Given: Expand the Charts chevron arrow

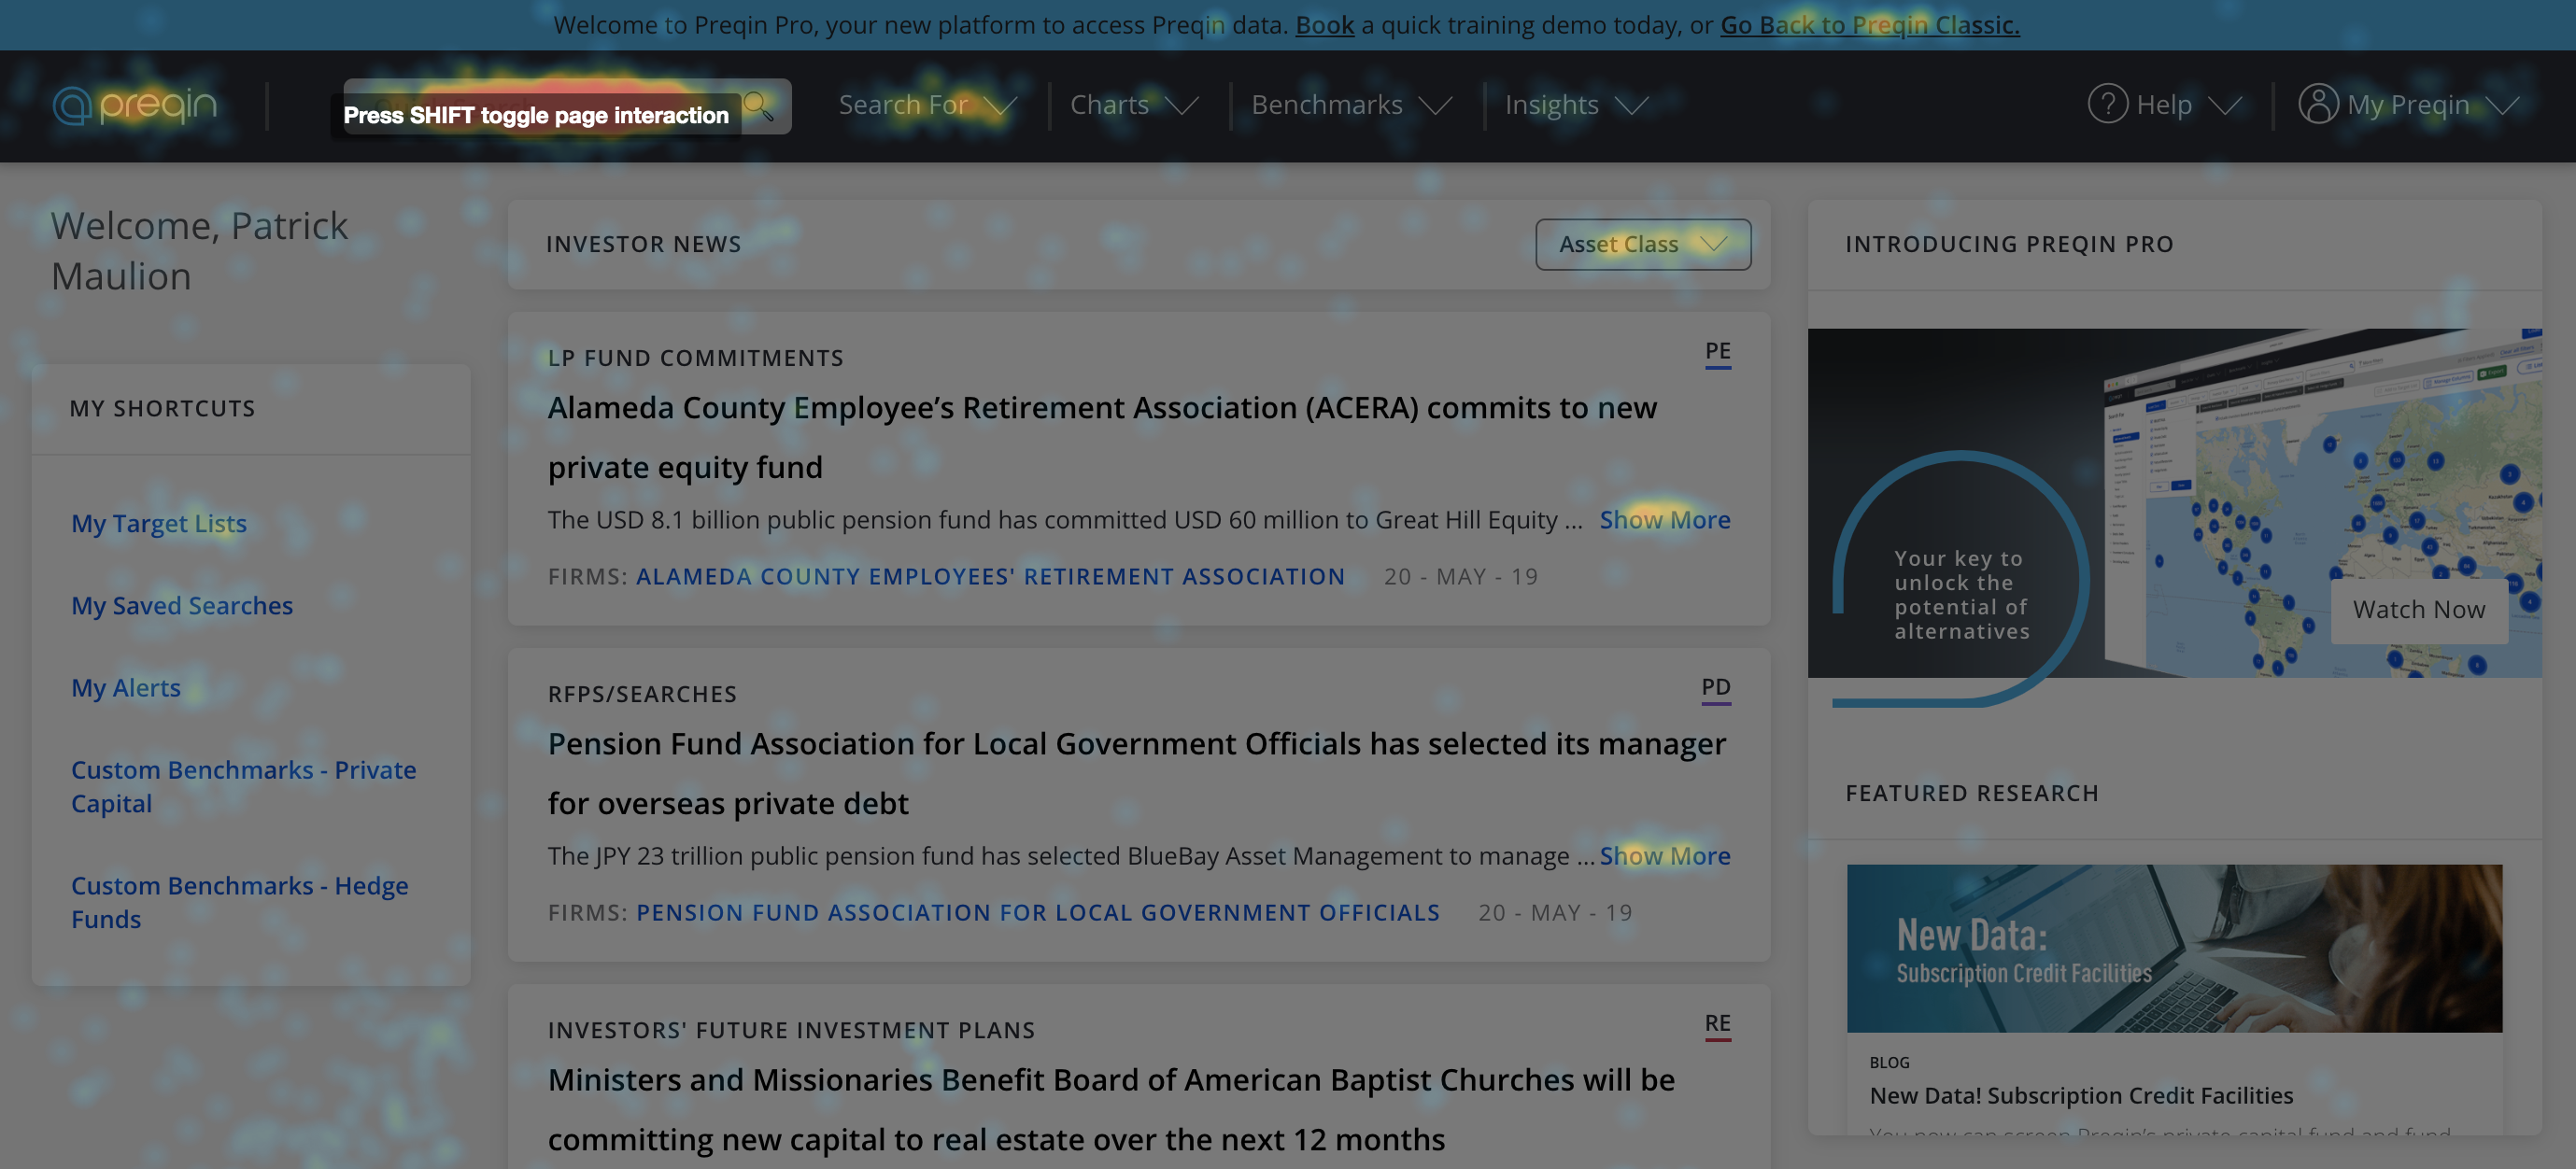Looking at the screenshot, I should 1182,106.
